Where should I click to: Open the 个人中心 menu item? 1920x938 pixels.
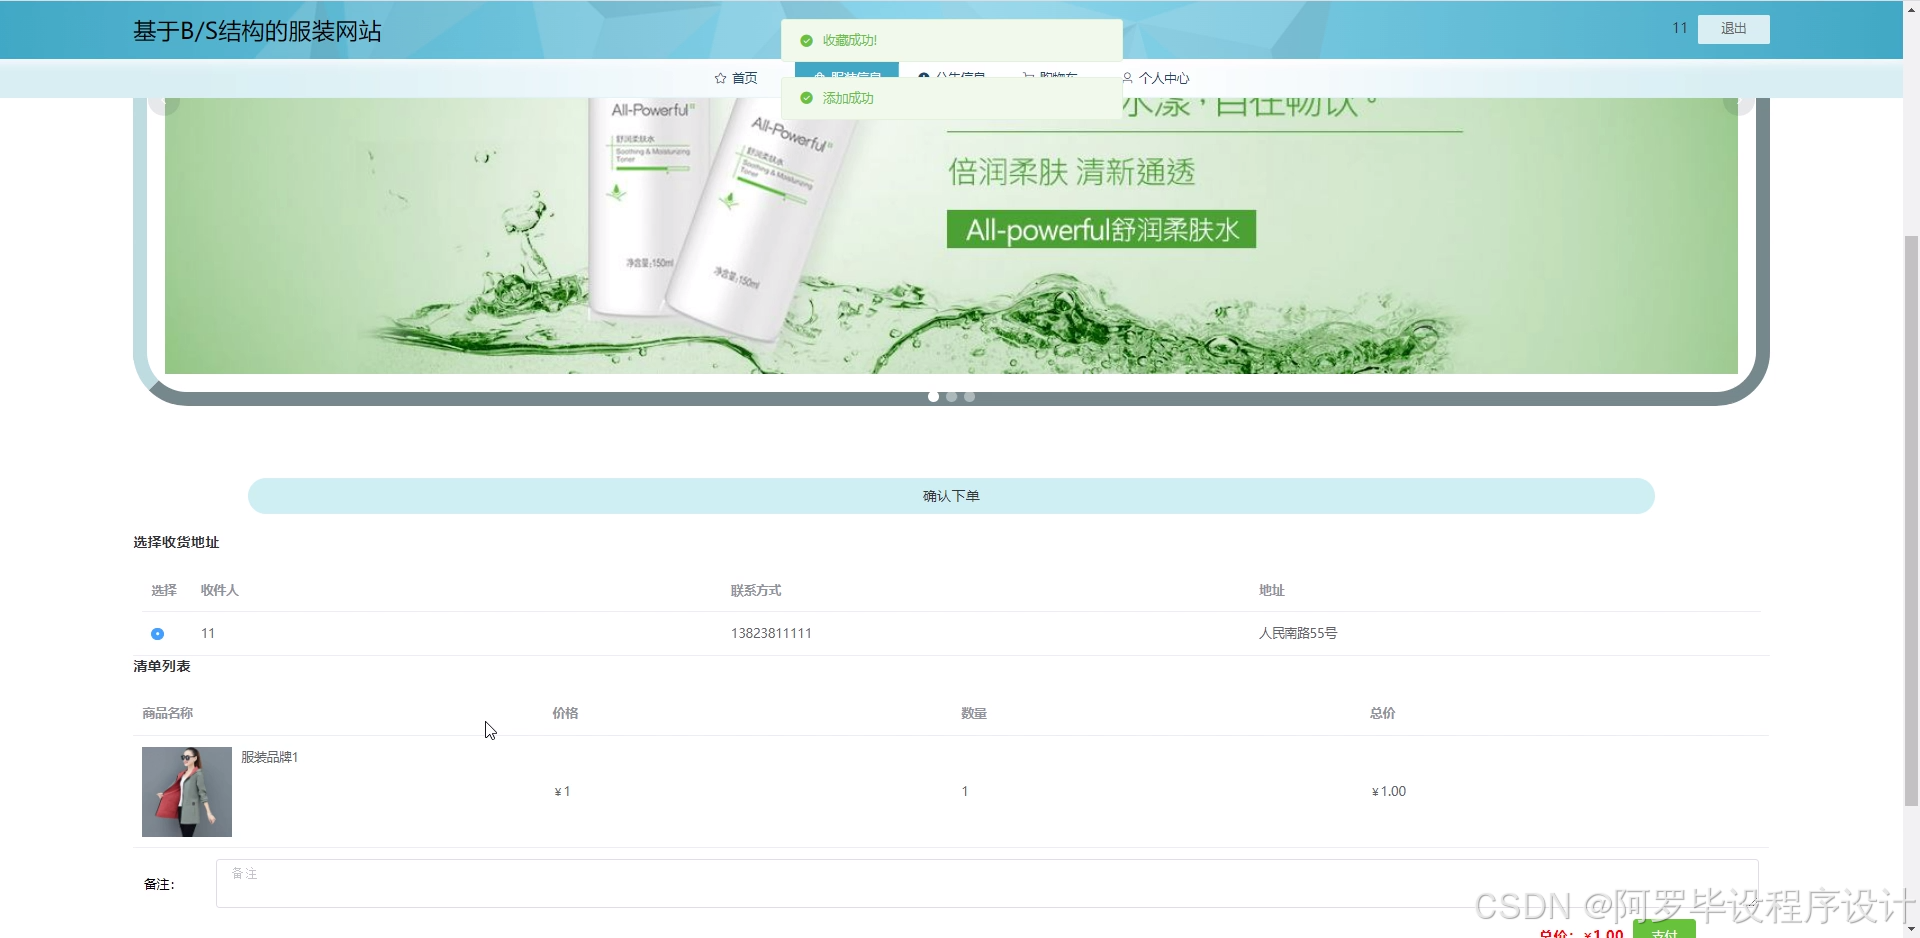(1155, 78)
